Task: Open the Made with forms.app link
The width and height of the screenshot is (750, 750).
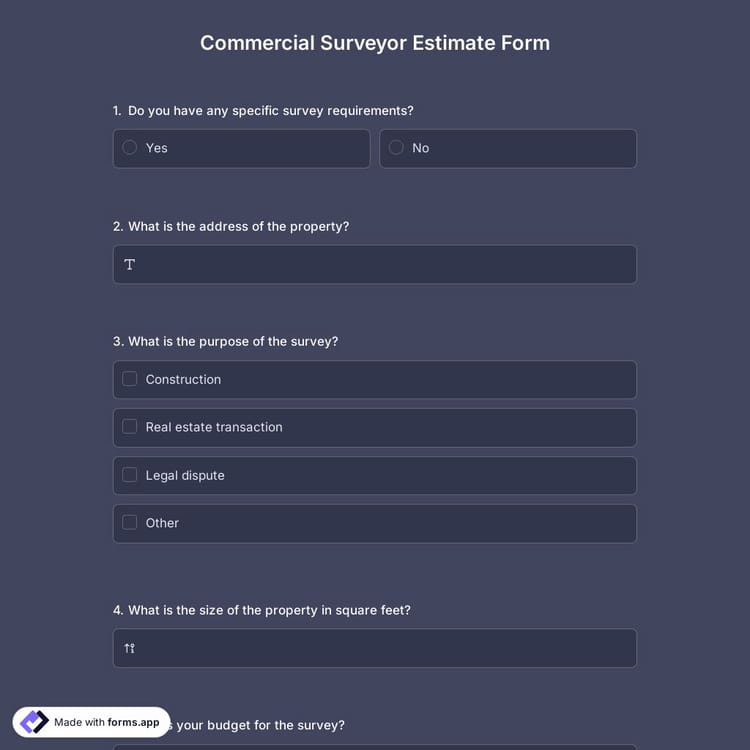Action: tap(106, 722)
